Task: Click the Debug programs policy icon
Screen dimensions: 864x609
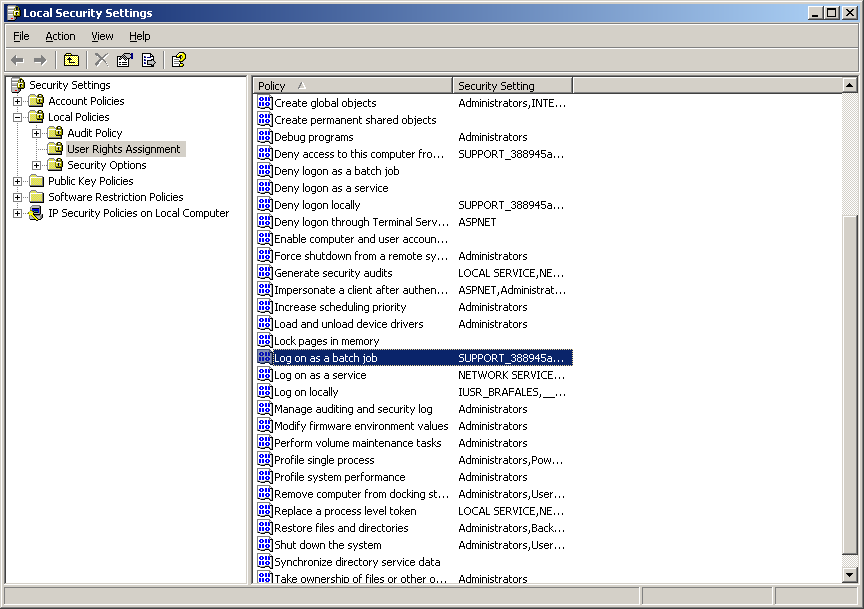Action: [x=265, y=137]
